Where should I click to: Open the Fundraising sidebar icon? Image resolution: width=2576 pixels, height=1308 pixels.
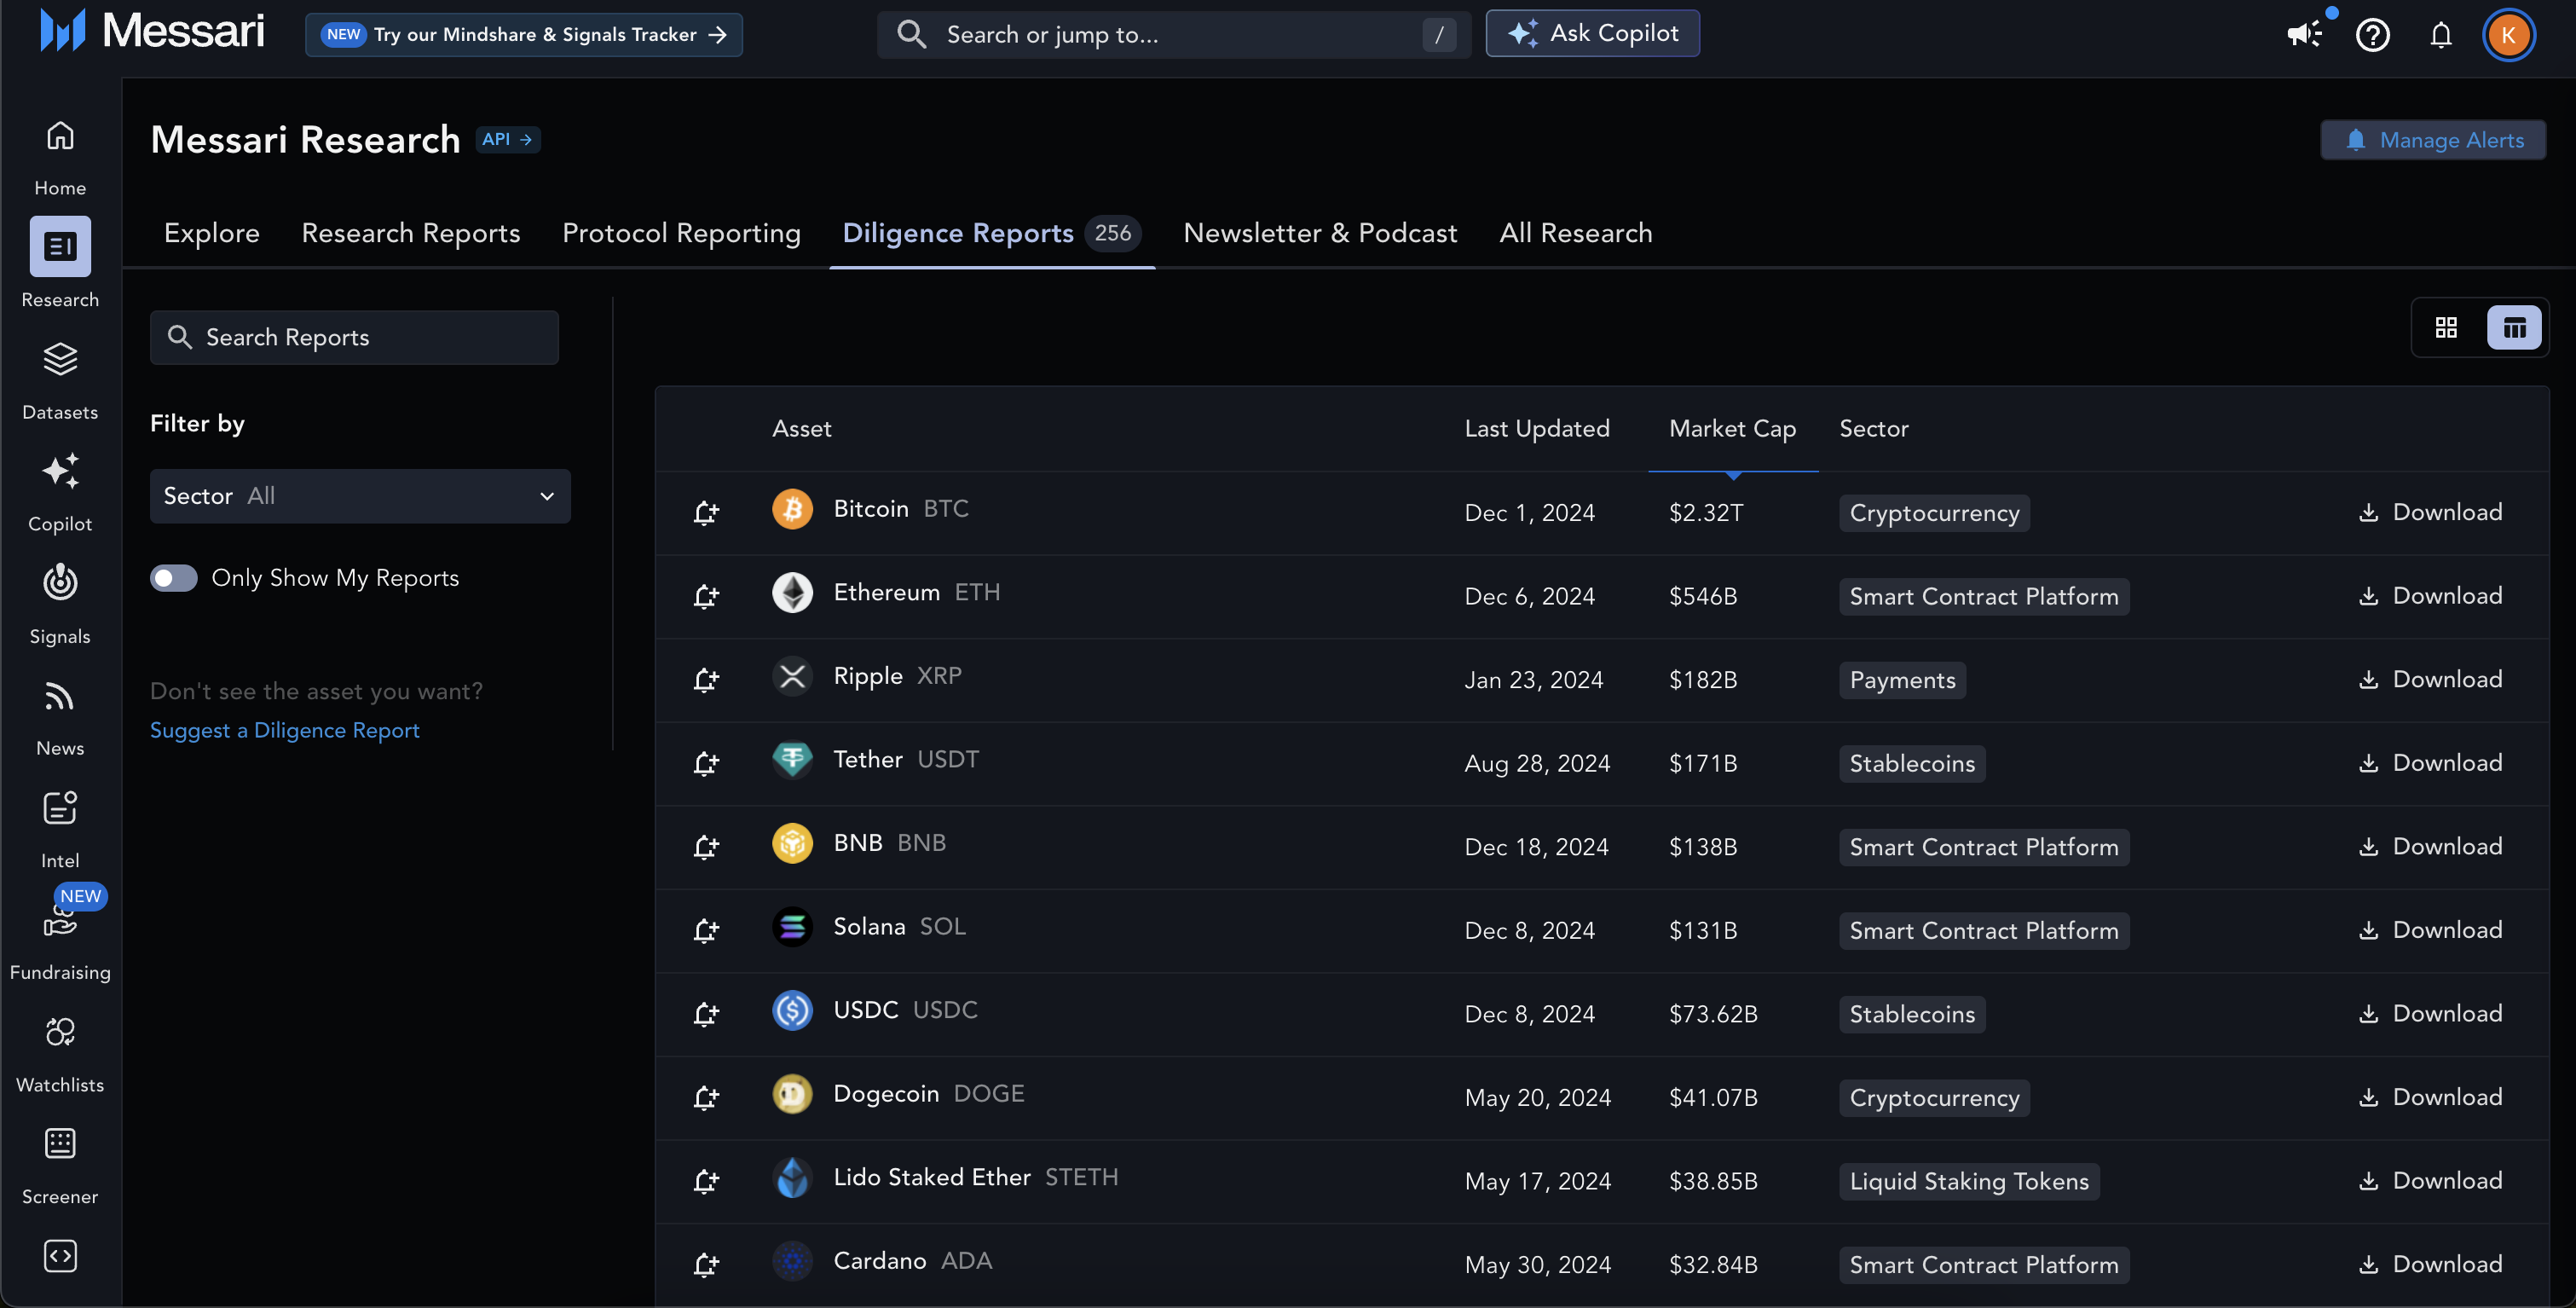click(x=60, y=922)
